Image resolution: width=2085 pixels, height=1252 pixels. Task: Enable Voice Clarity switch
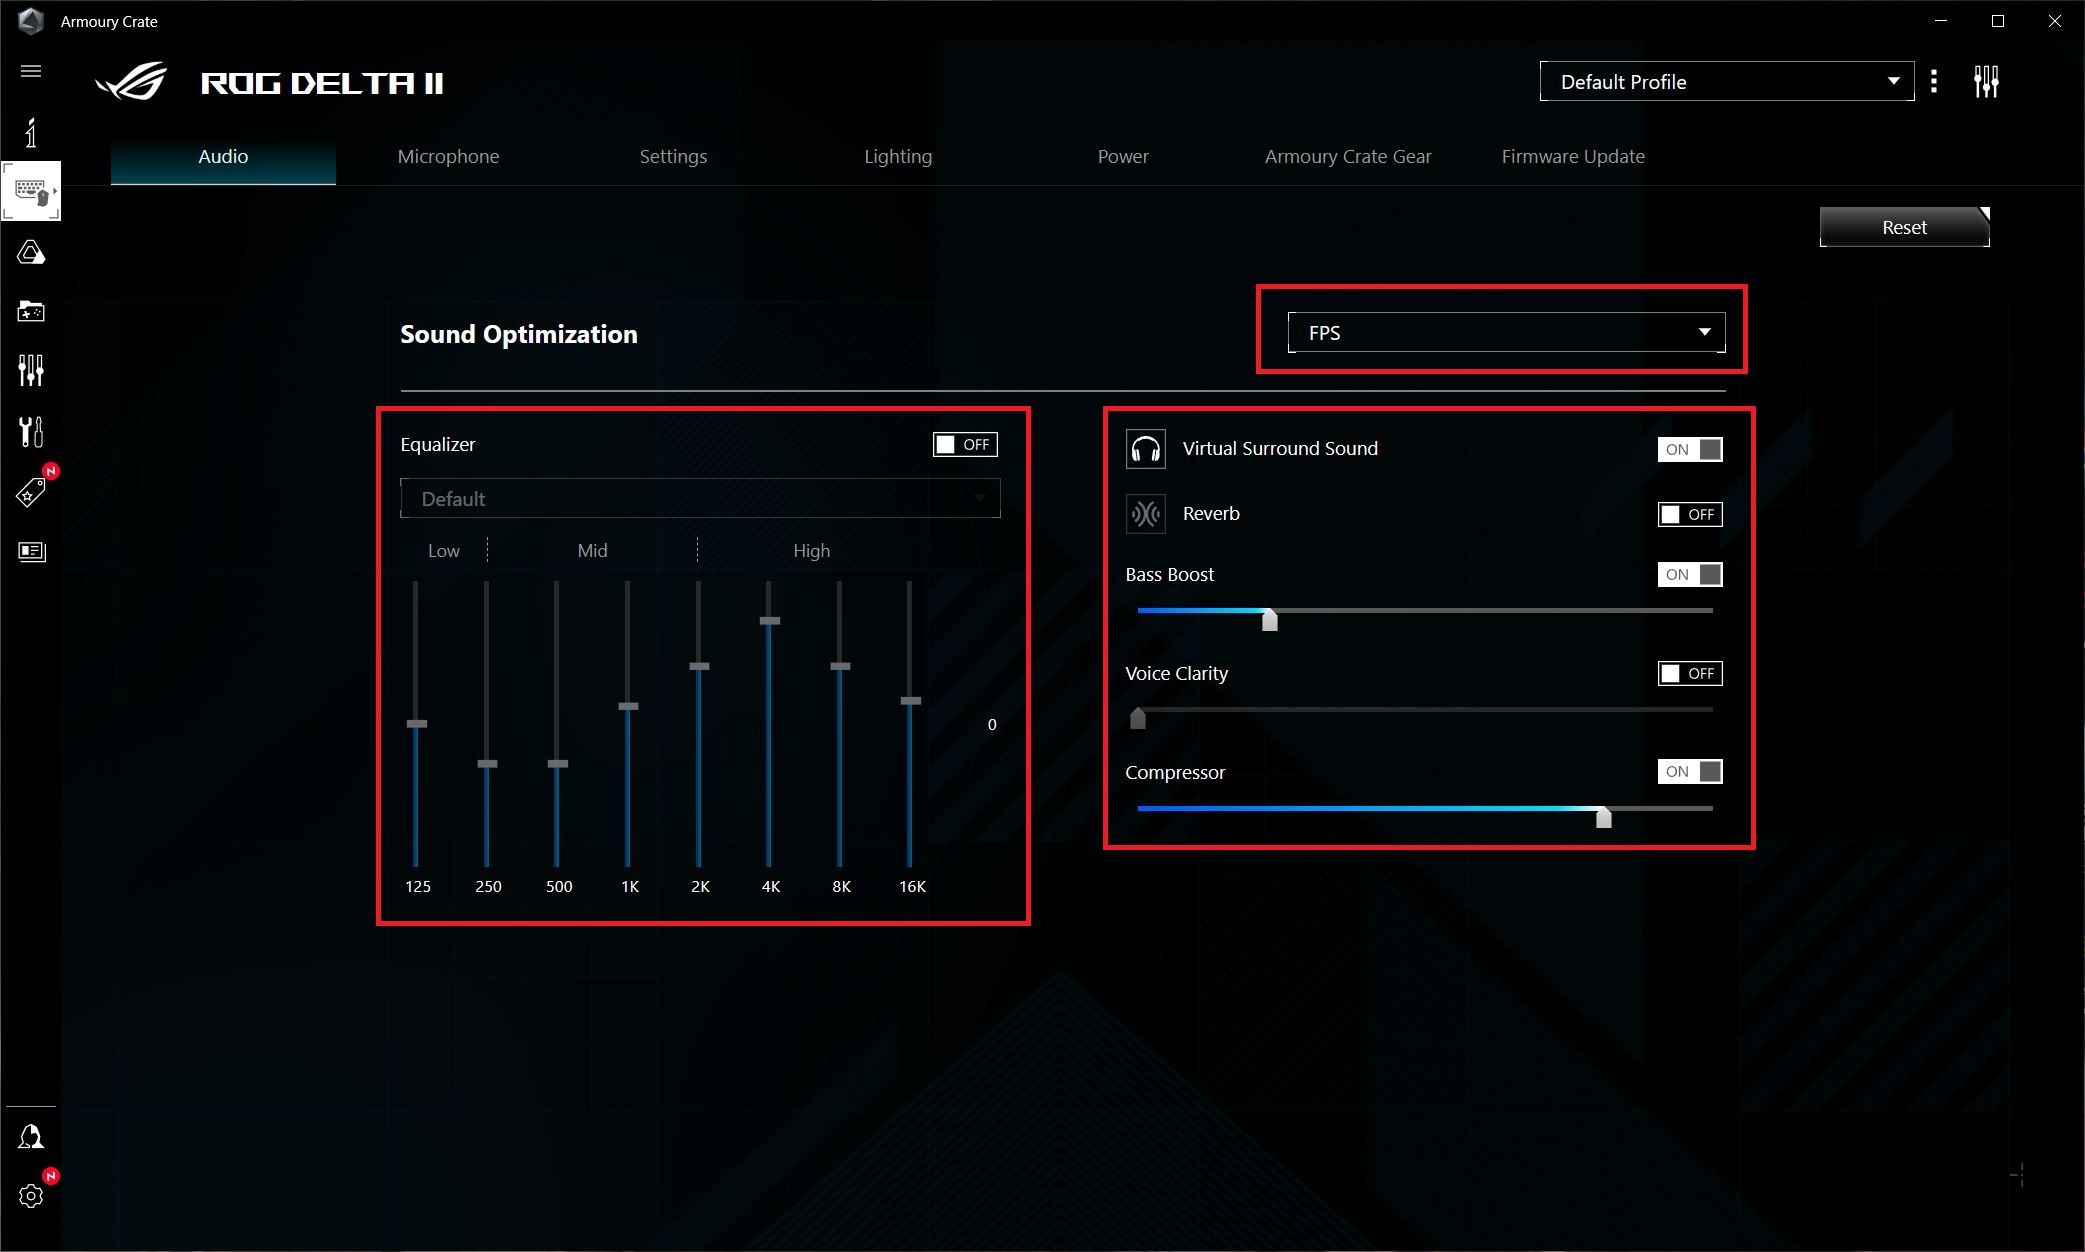[1690, 673]
